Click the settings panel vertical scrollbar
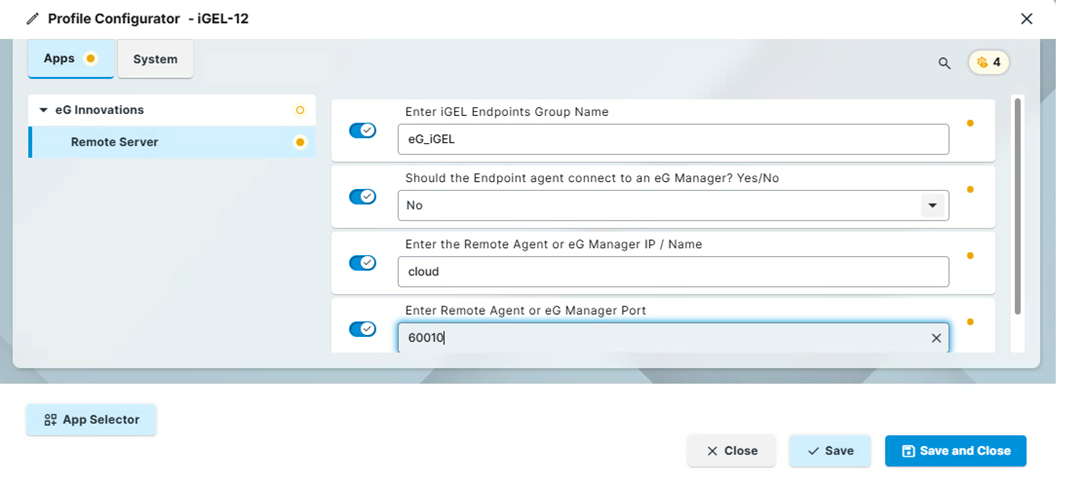The width and height of the screenshot is (1067, 483). tap(1017, 206)
